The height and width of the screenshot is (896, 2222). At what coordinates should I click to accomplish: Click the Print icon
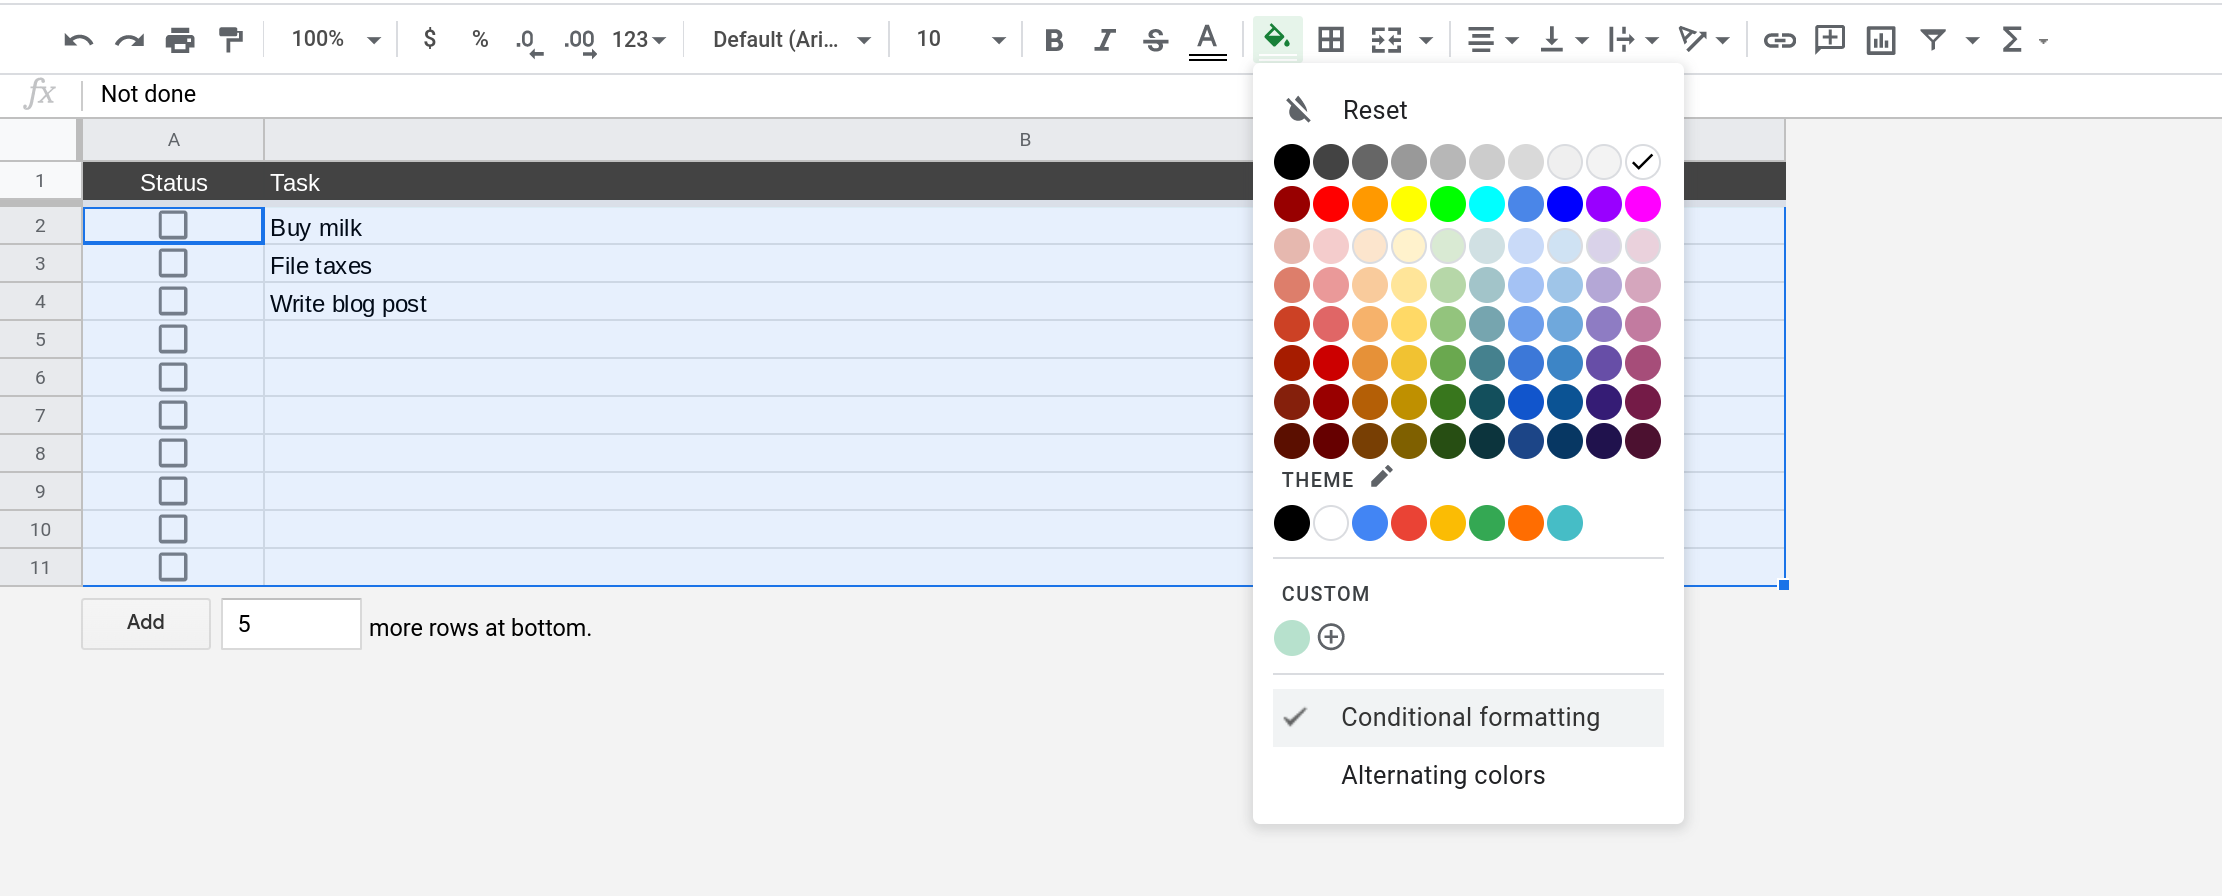pyautogui.click(x=180, y=40)
